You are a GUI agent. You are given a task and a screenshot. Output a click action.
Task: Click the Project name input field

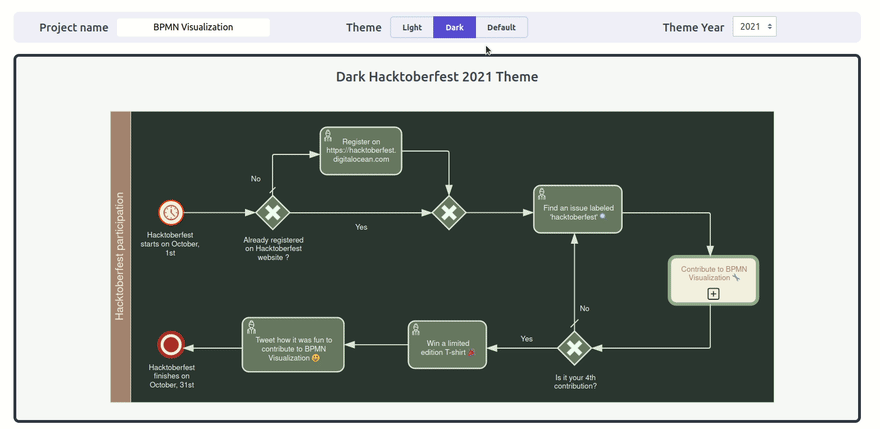pyautogui.click(x=193, y=27)
